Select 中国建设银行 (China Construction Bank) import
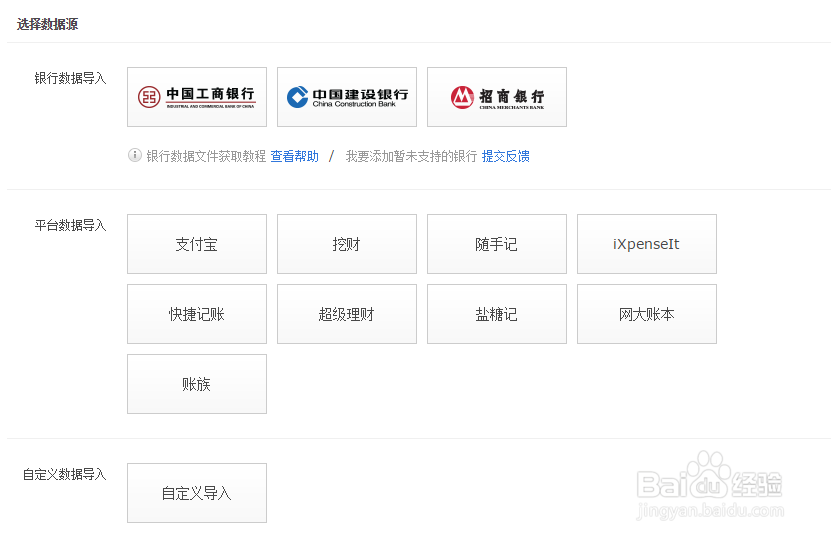Screen dimensions: 831x540 [x=347, y=97]
